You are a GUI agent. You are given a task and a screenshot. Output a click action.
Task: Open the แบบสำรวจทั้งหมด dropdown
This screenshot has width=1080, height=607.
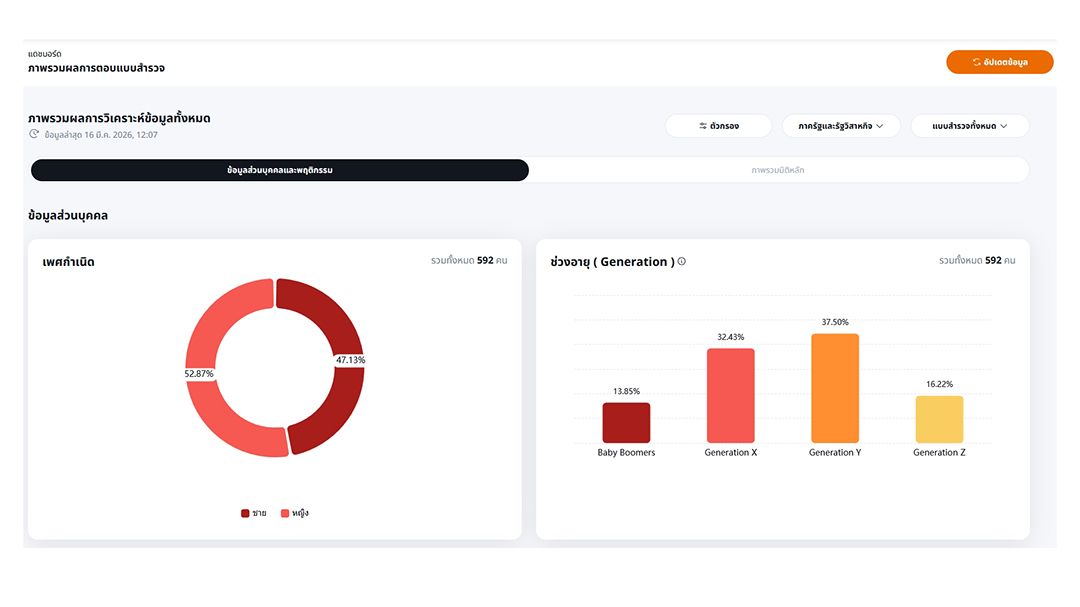coord(969,126)
